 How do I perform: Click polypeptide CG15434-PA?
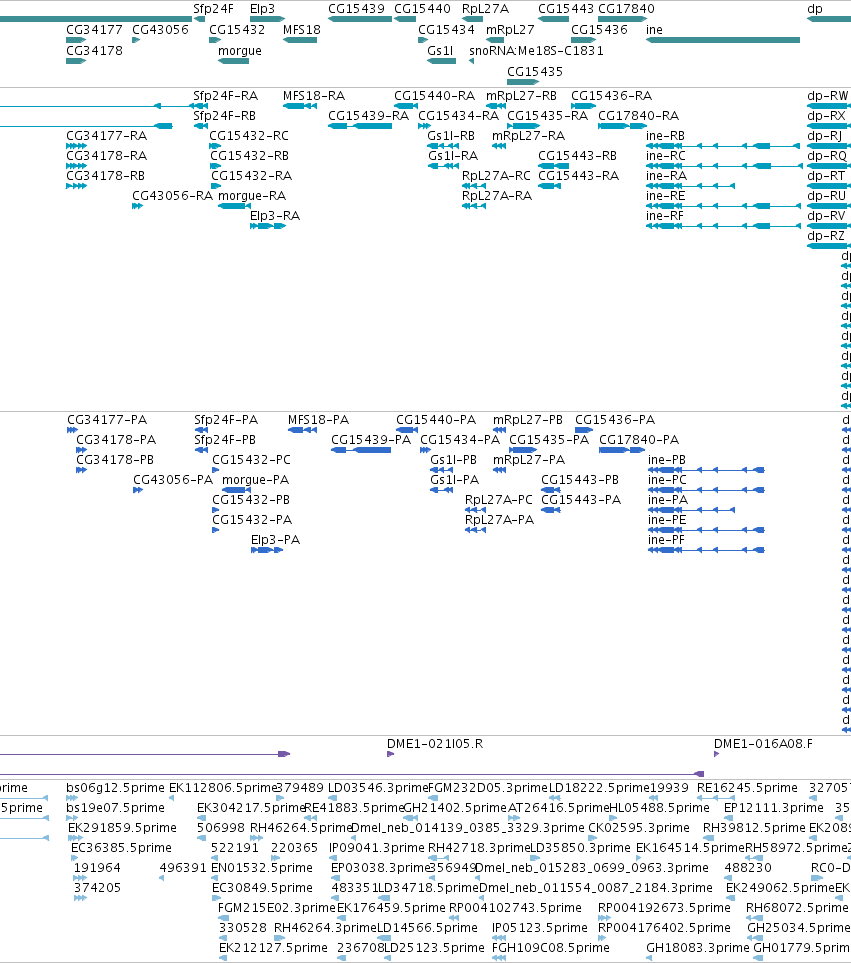tap(460, 440)
